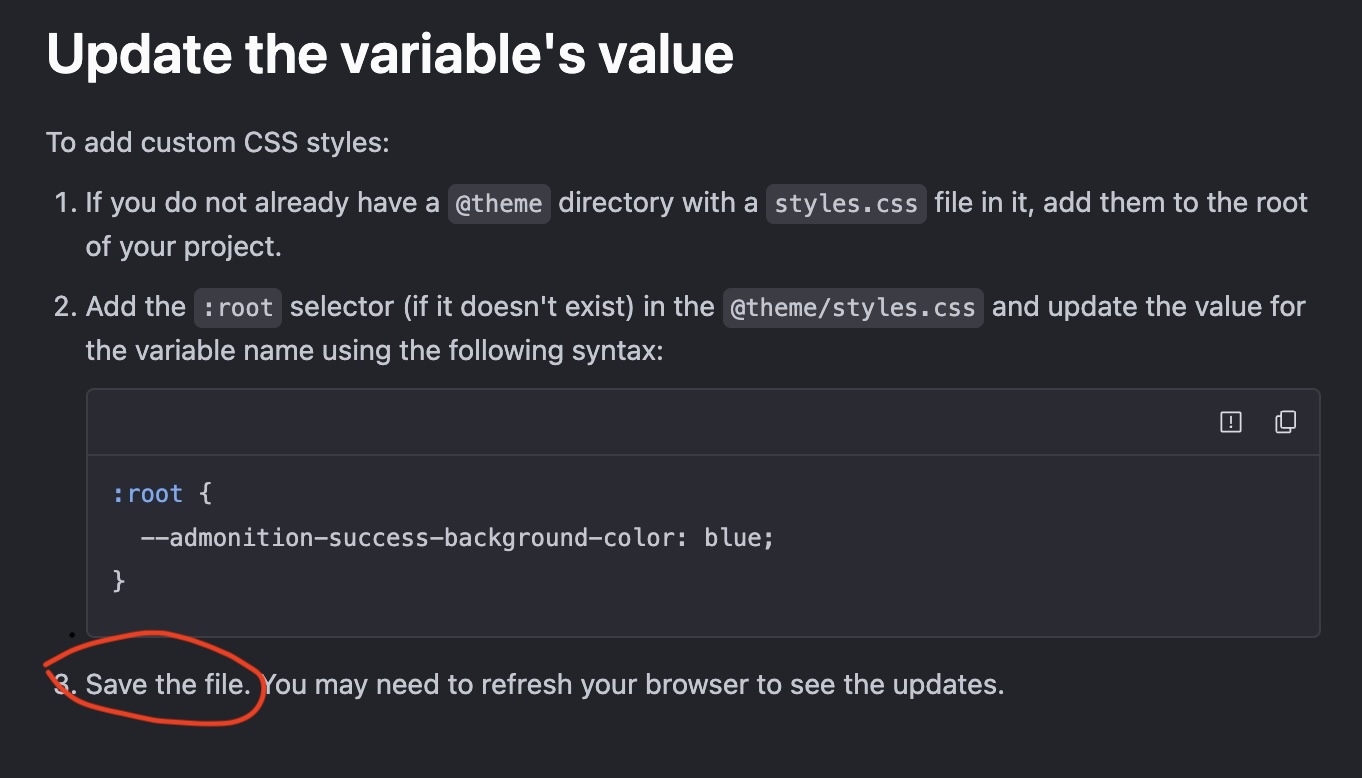Click the closing brace in code block
The width and height of the screenshot is (1362, 778).
click(x=119, y=581)
